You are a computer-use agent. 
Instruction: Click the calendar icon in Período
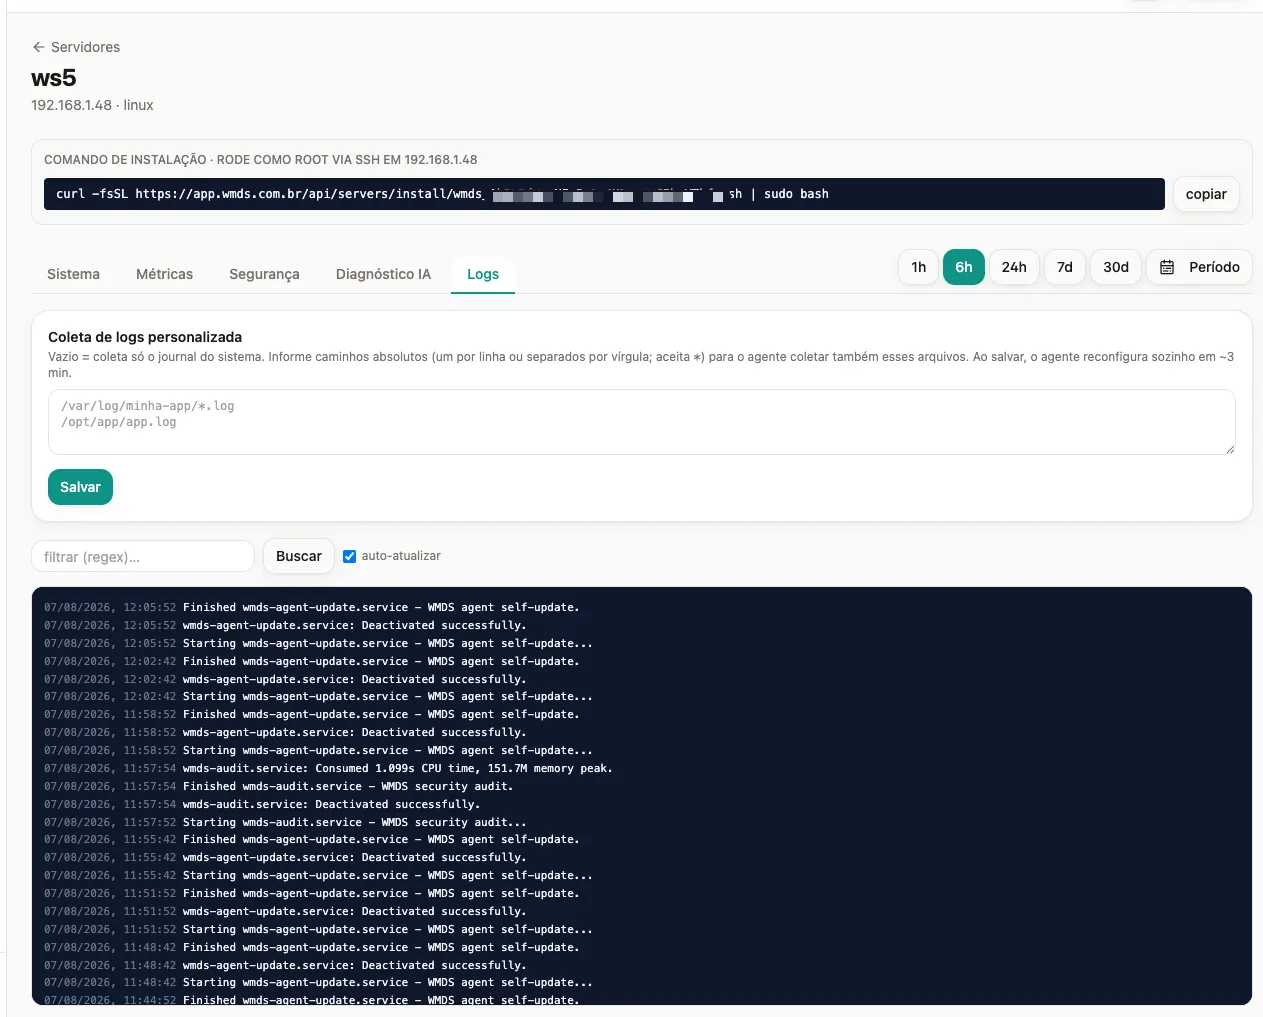[1167, 267]
